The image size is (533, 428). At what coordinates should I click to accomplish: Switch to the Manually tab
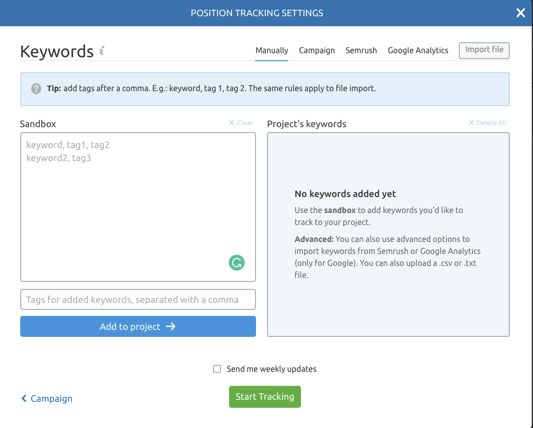point(272,50)
